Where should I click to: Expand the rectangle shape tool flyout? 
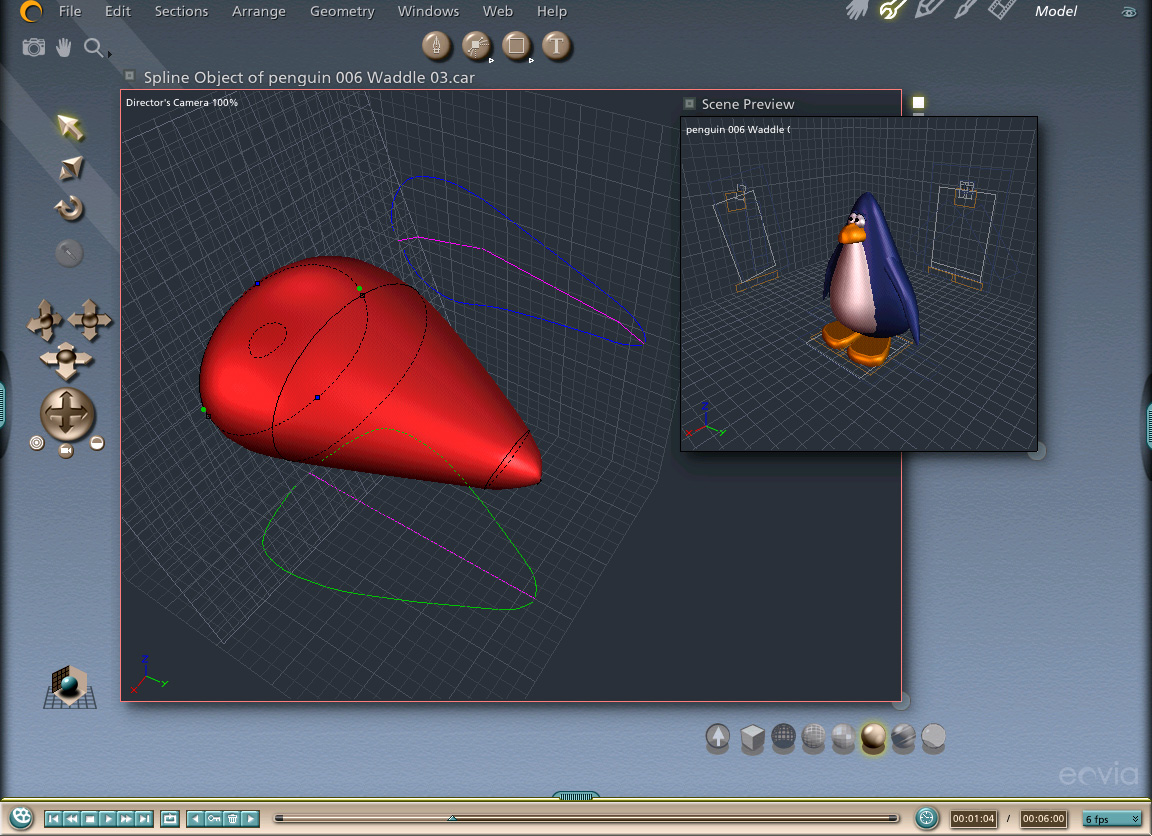point(530,60)
